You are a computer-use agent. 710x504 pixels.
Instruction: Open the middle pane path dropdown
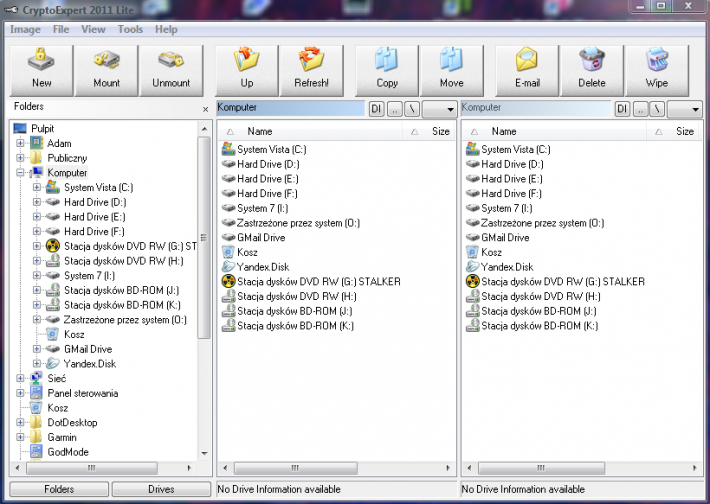click(439, 109)
